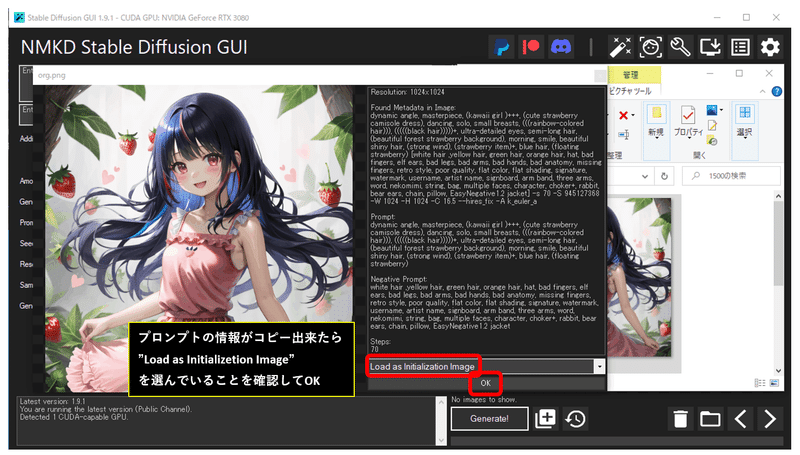The height and width of the screenshot is (455, 800).
Task: Click the strawberry girl thumbnail in Explorer
Action: click(x=639, y=277)
